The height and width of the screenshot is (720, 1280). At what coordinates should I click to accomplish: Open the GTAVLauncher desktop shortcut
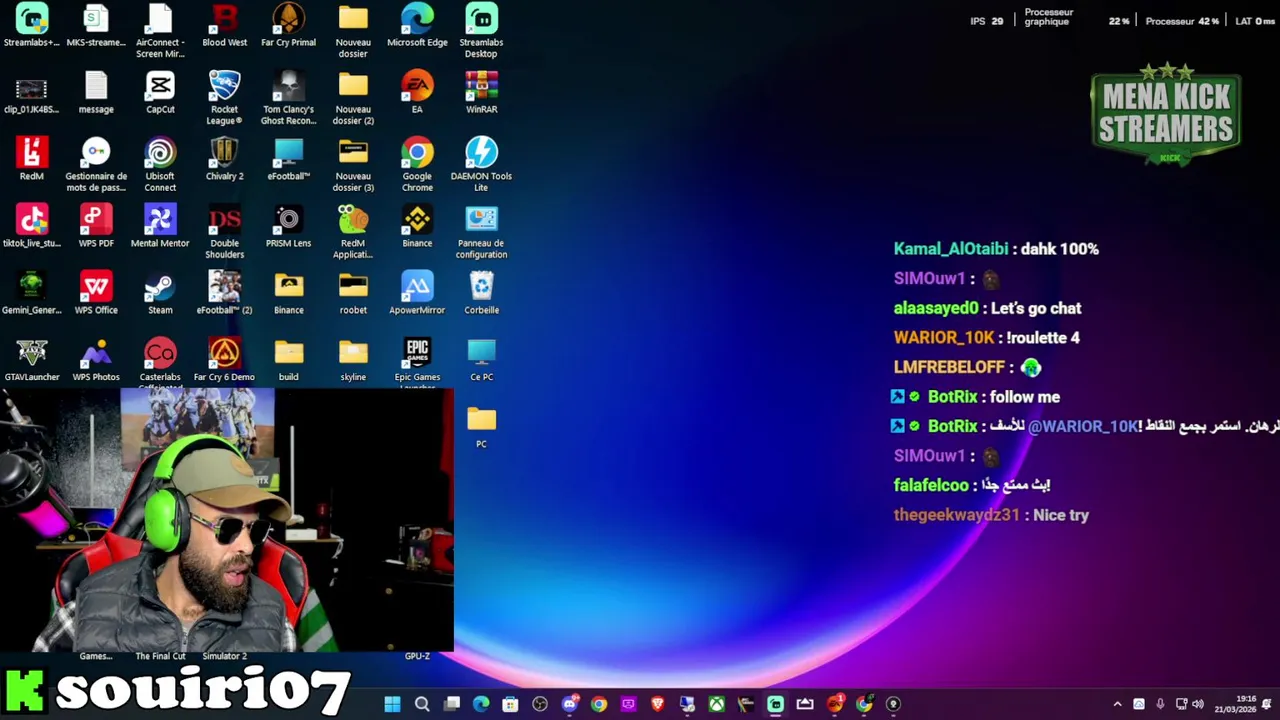[32, 360]
